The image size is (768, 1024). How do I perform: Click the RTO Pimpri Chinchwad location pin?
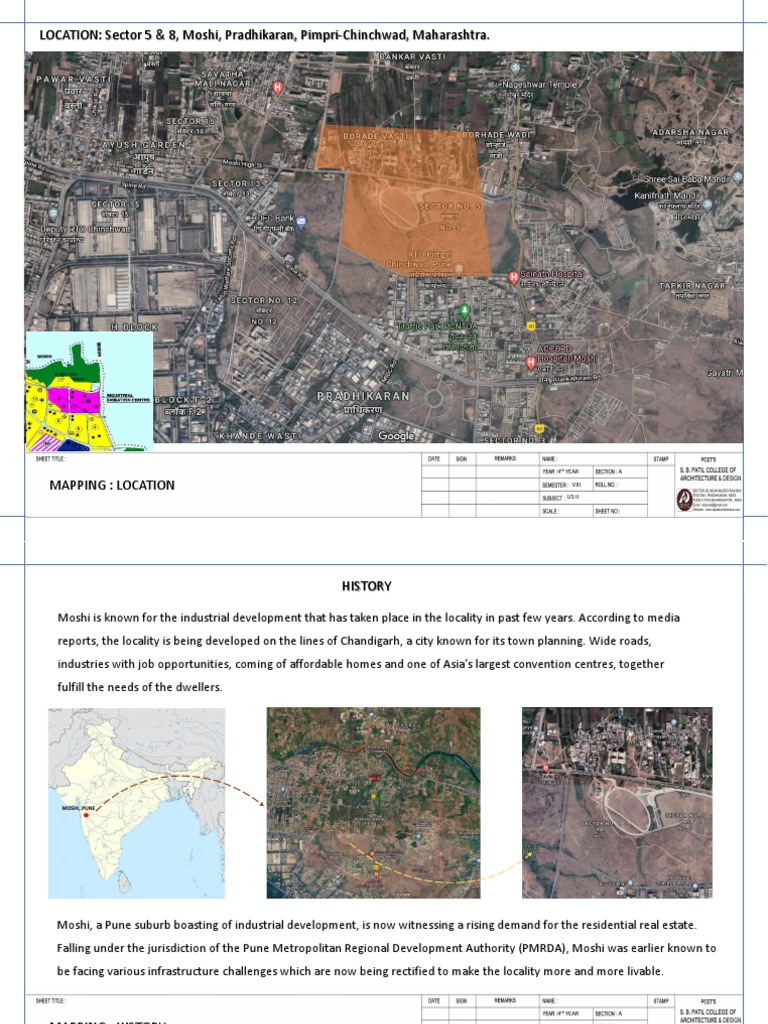click(459, 268)
